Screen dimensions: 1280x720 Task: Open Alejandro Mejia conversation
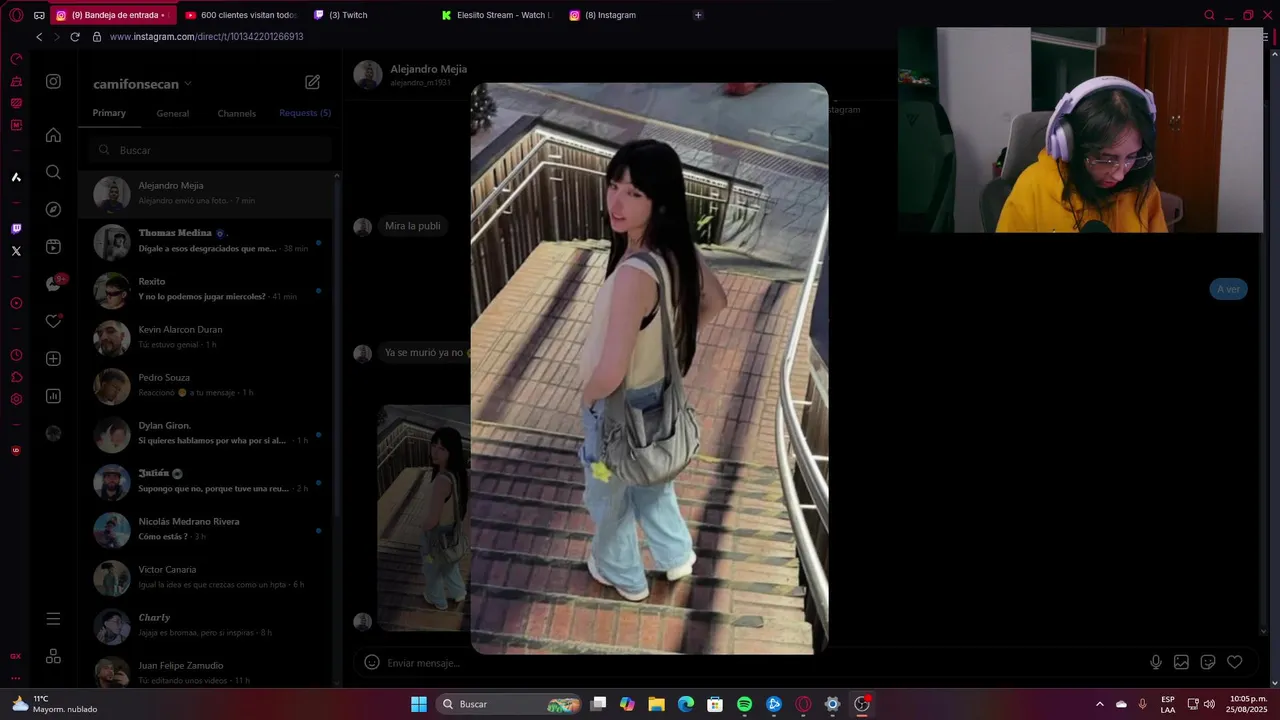(207, 194)
